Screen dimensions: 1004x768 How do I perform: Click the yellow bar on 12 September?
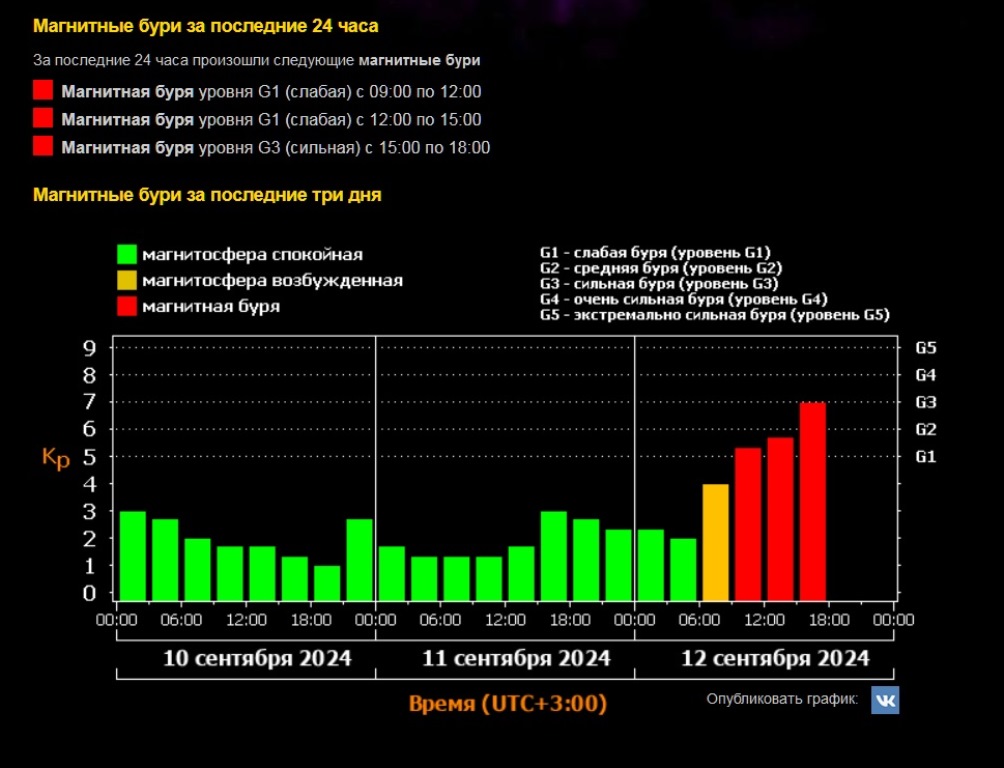(715, 540)
